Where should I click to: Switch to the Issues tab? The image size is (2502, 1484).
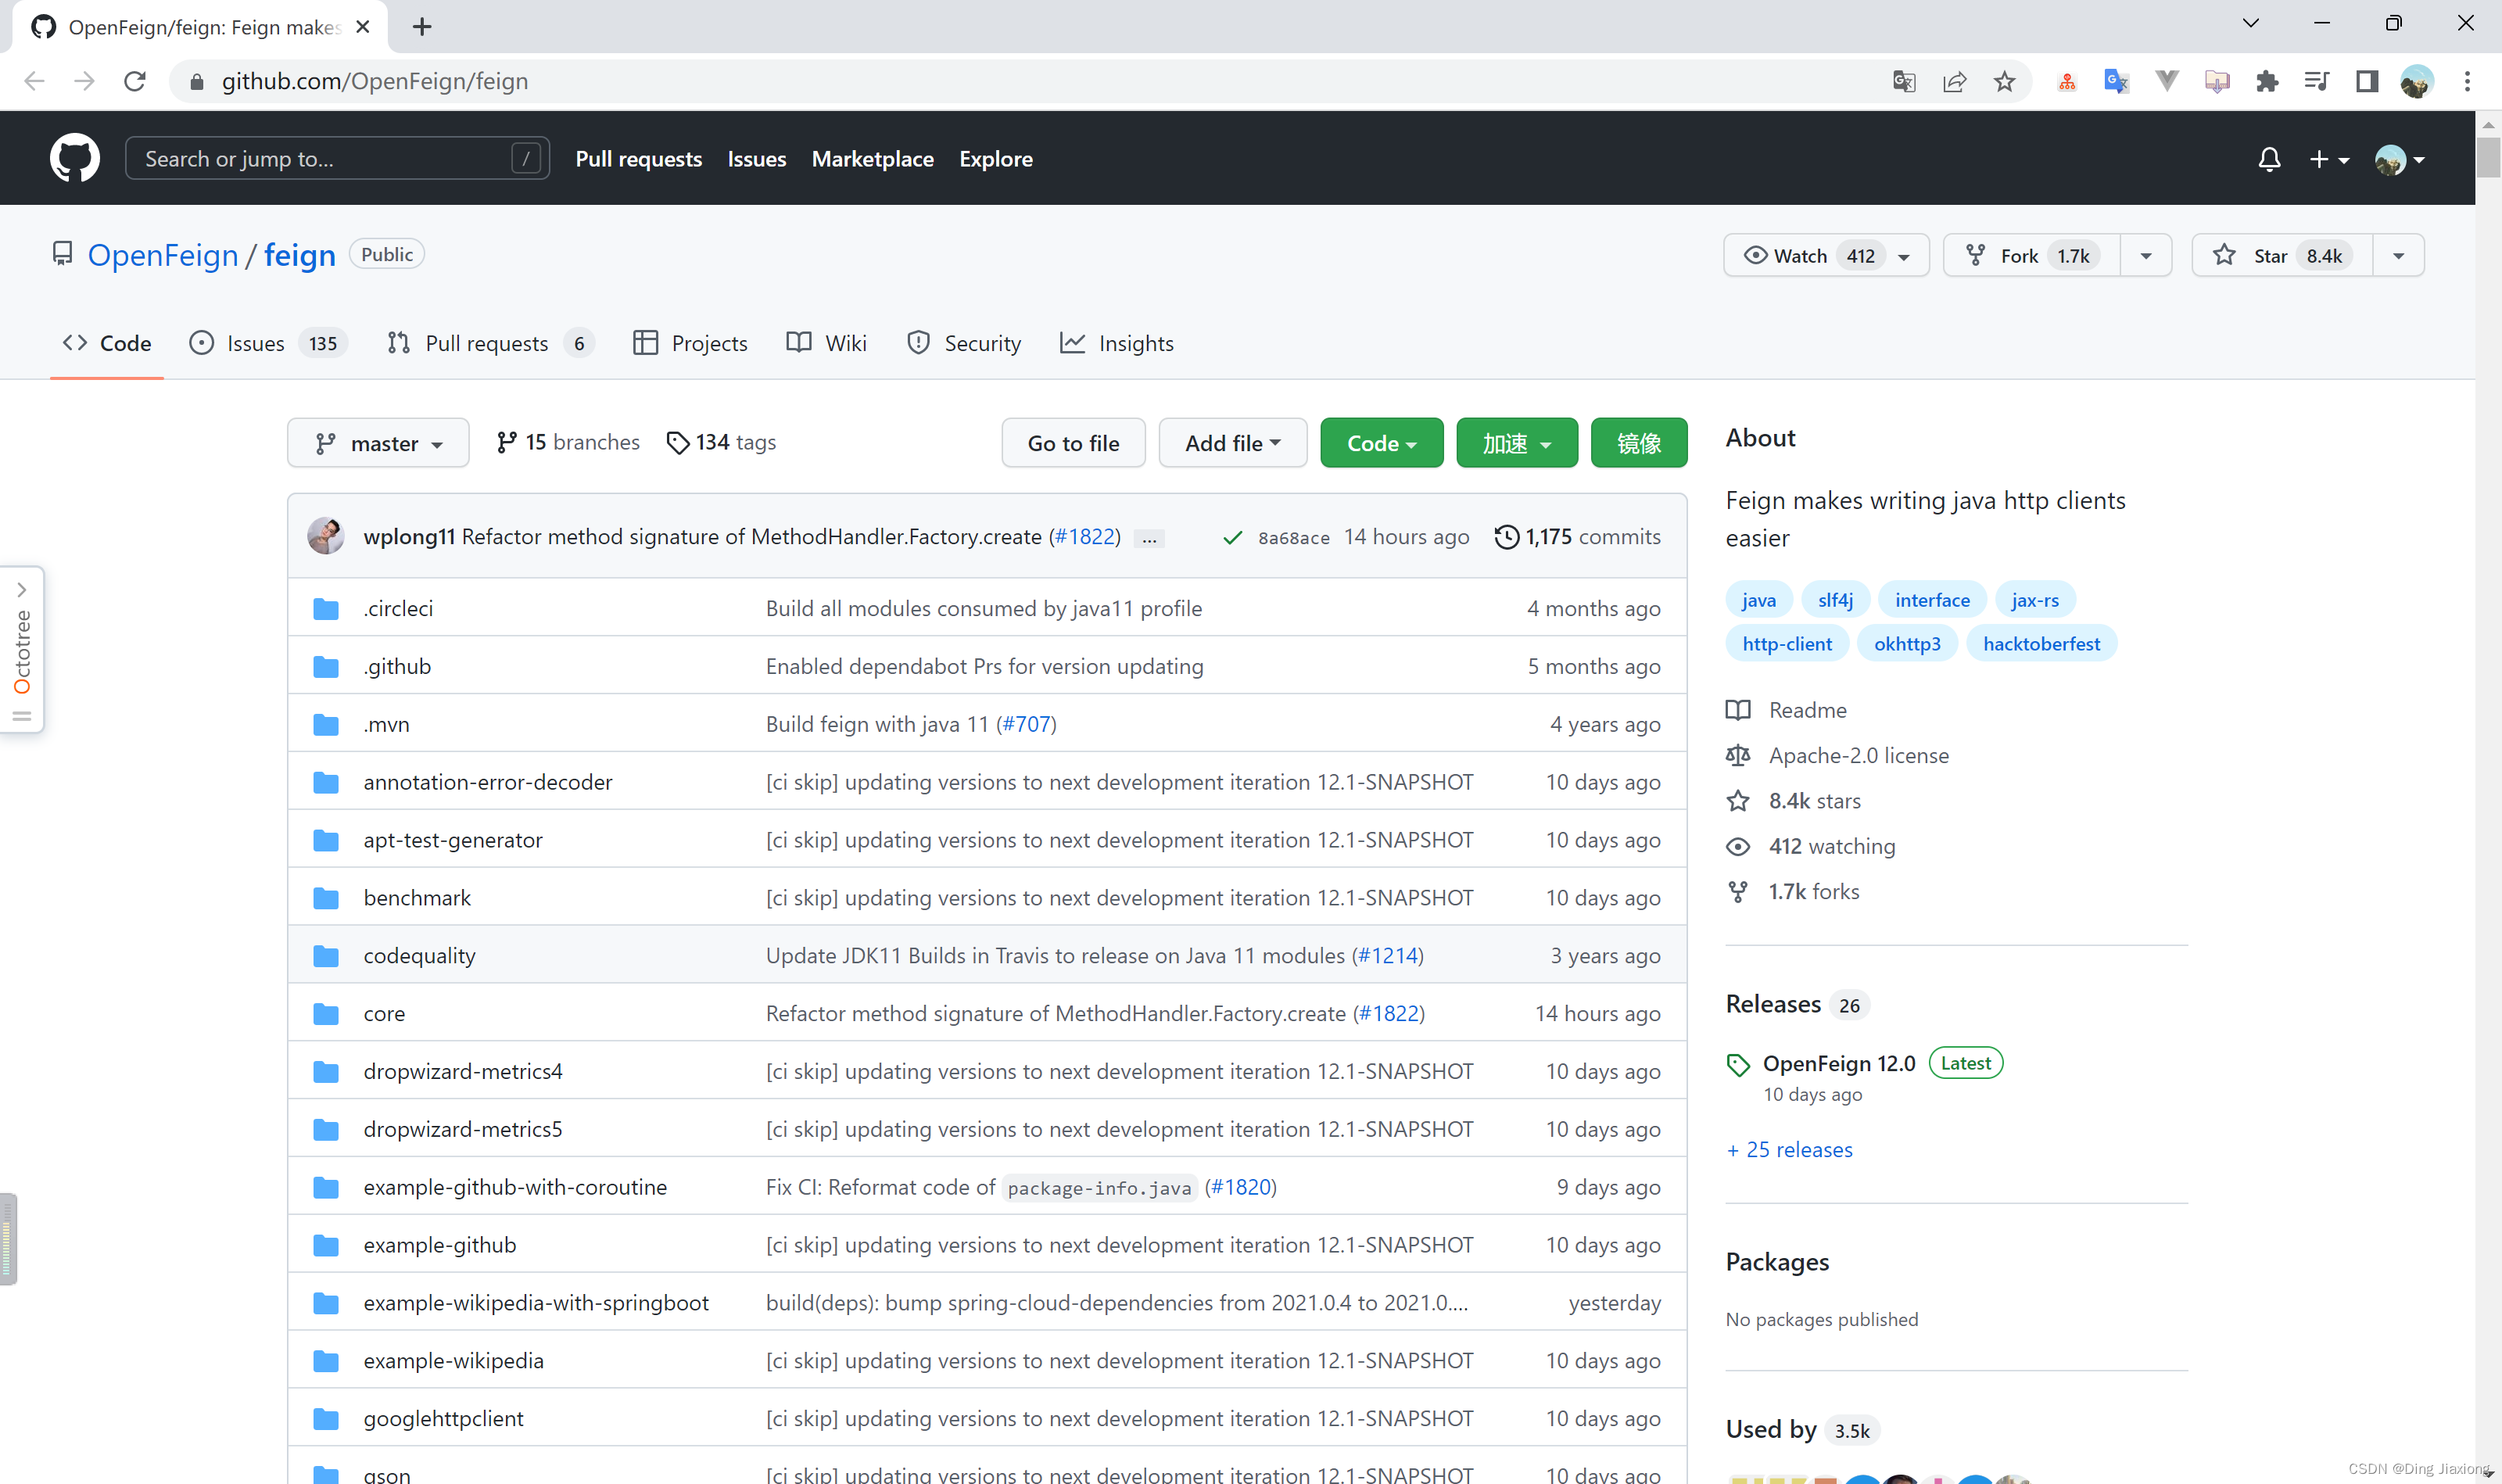(255, 343)
